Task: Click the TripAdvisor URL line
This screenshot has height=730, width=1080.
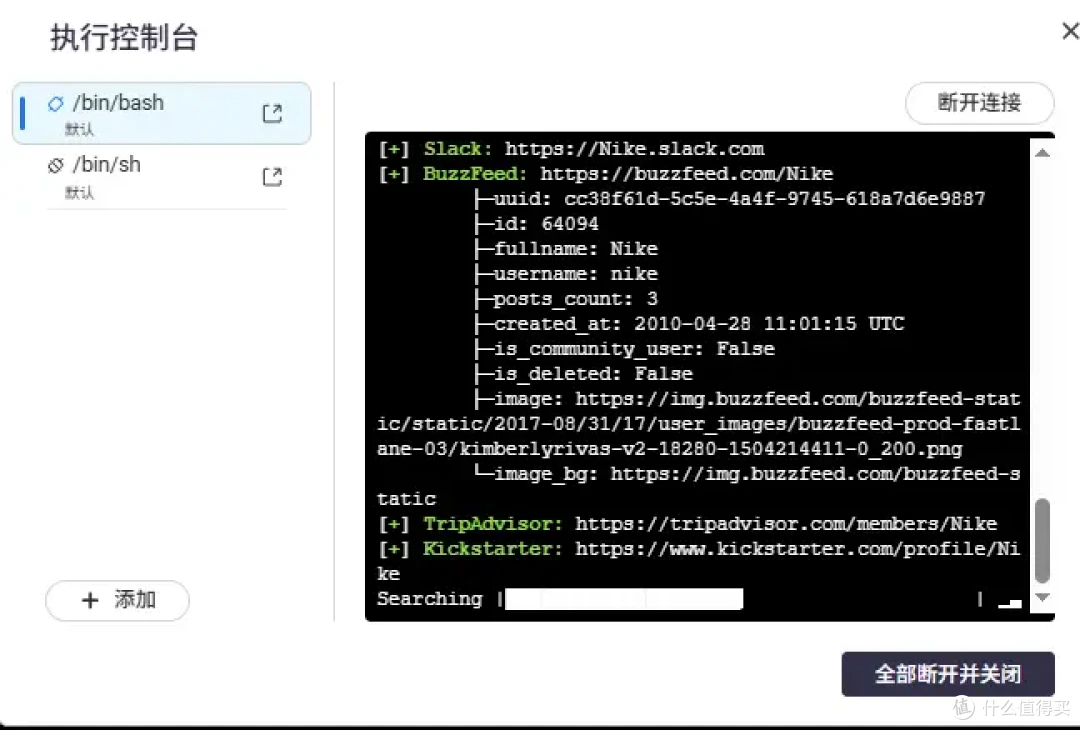Action: pyautogui.click(x=687, y=524)
